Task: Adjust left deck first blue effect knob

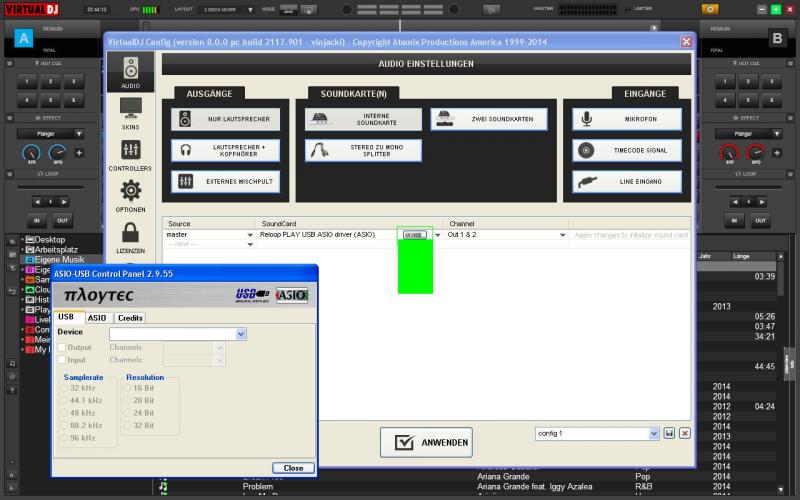Action: click(x=32, y=153)
